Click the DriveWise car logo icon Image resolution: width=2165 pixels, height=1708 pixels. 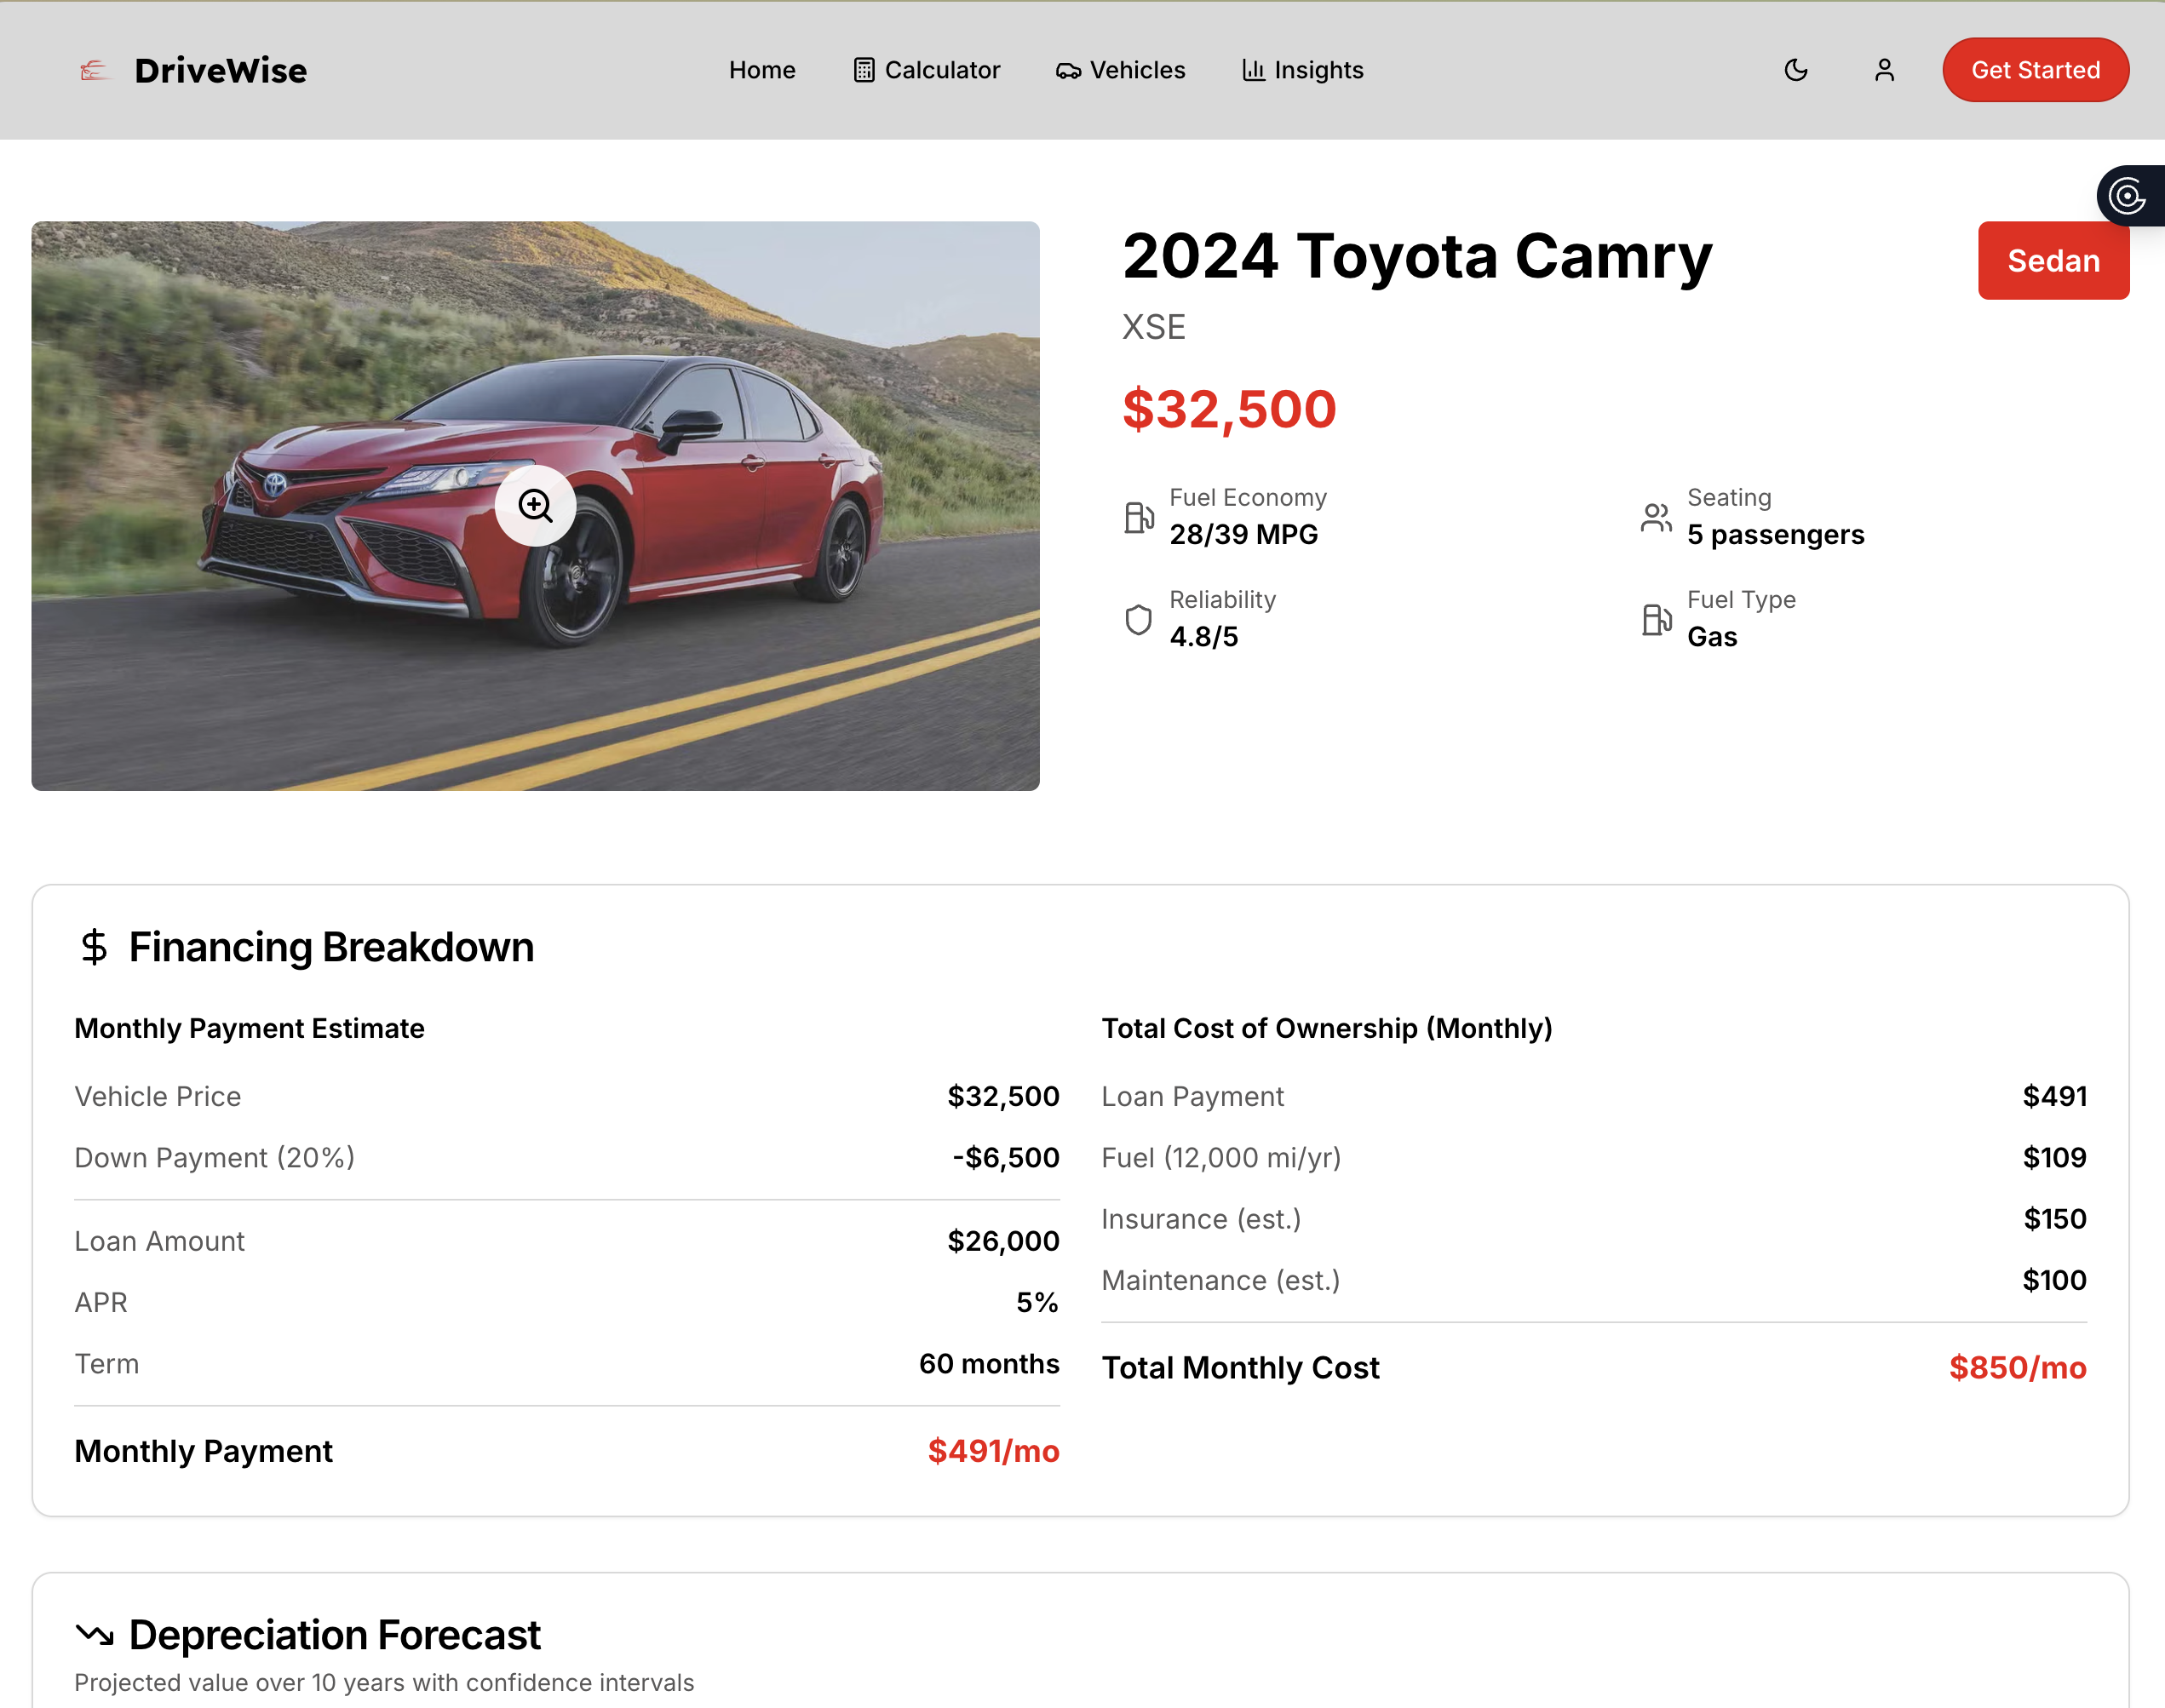coord(94,70)
